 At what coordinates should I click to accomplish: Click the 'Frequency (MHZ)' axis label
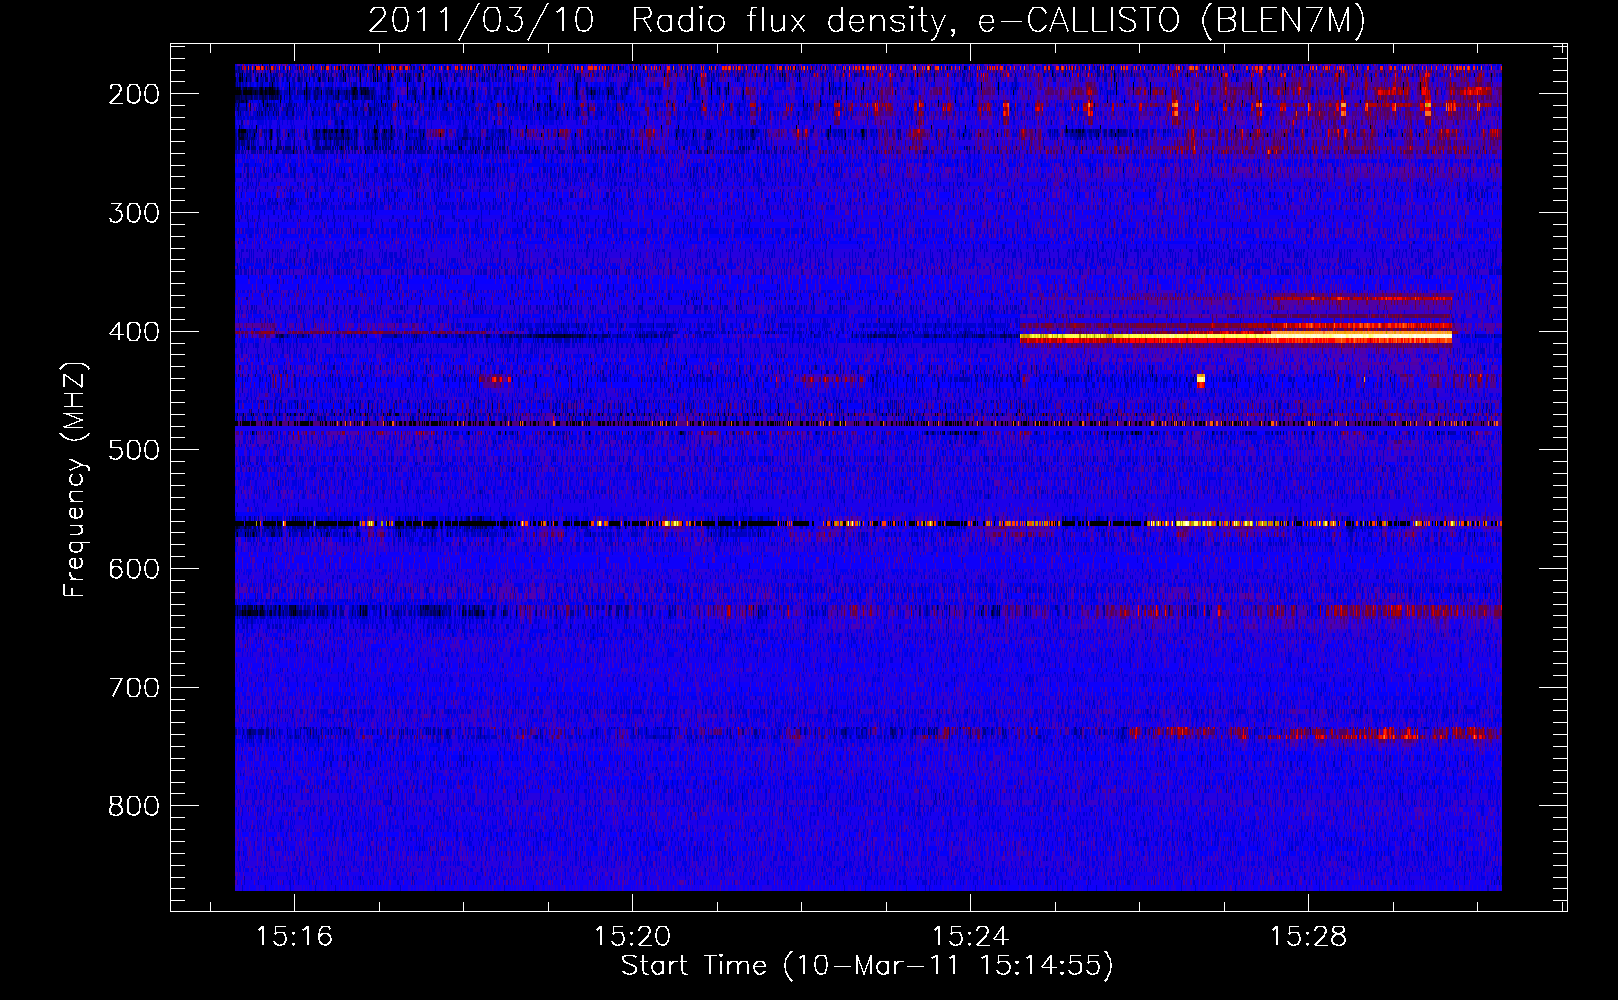pyautogui.click(x=75, y=479)
